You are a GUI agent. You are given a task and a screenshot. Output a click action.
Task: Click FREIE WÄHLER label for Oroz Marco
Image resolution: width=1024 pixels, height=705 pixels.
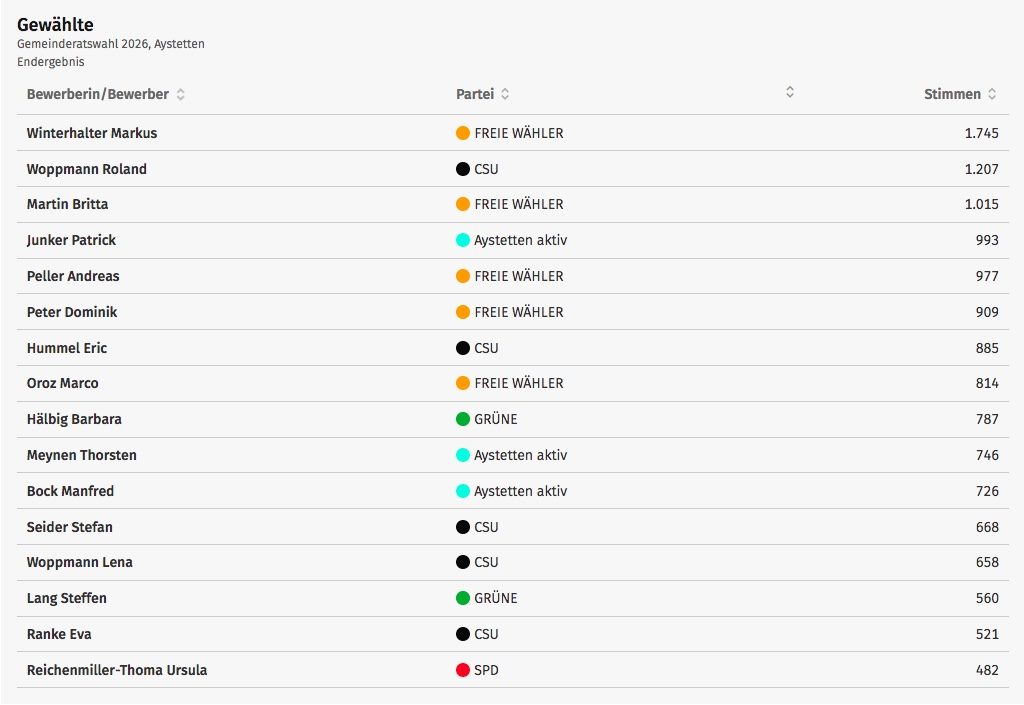point(519,383)
